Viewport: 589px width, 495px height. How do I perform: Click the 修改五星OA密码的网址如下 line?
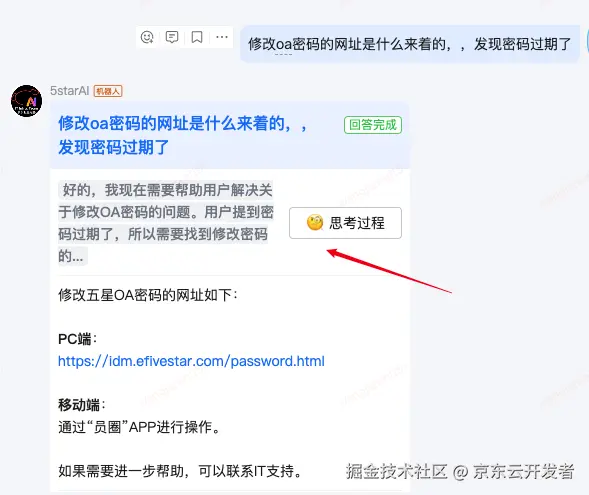(x=148, y=295)
